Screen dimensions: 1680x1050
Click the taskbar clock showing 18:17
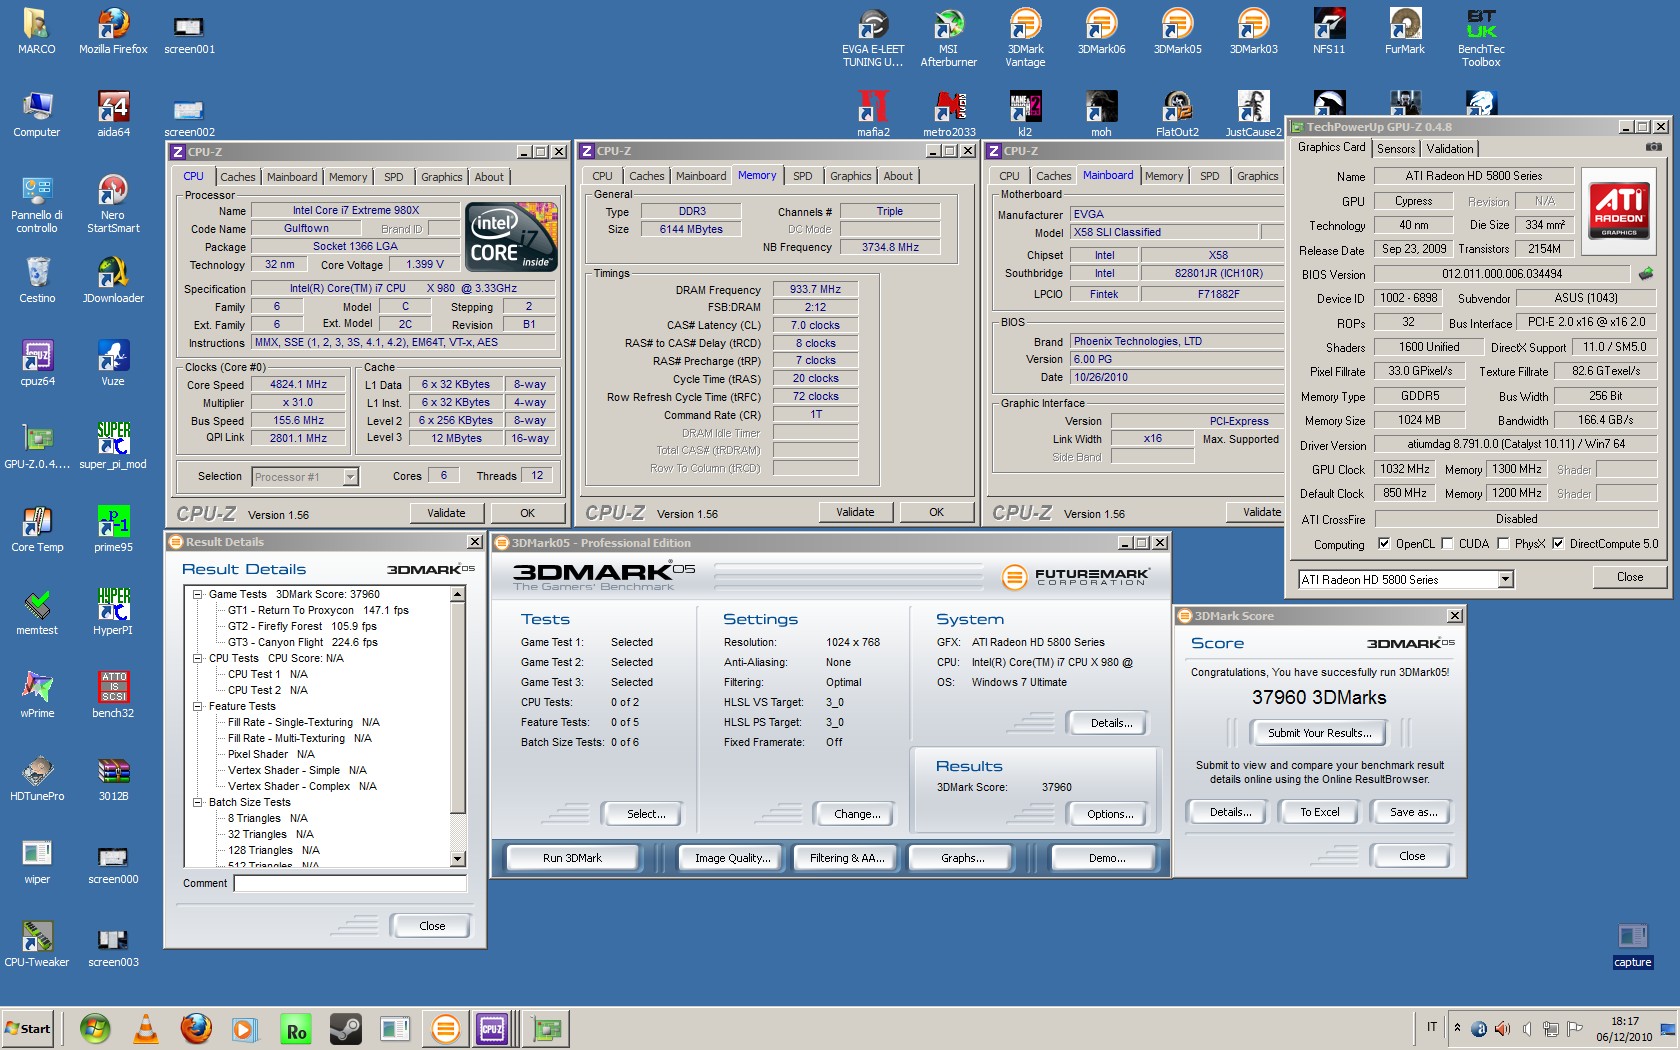[x=1625, y=1029]
